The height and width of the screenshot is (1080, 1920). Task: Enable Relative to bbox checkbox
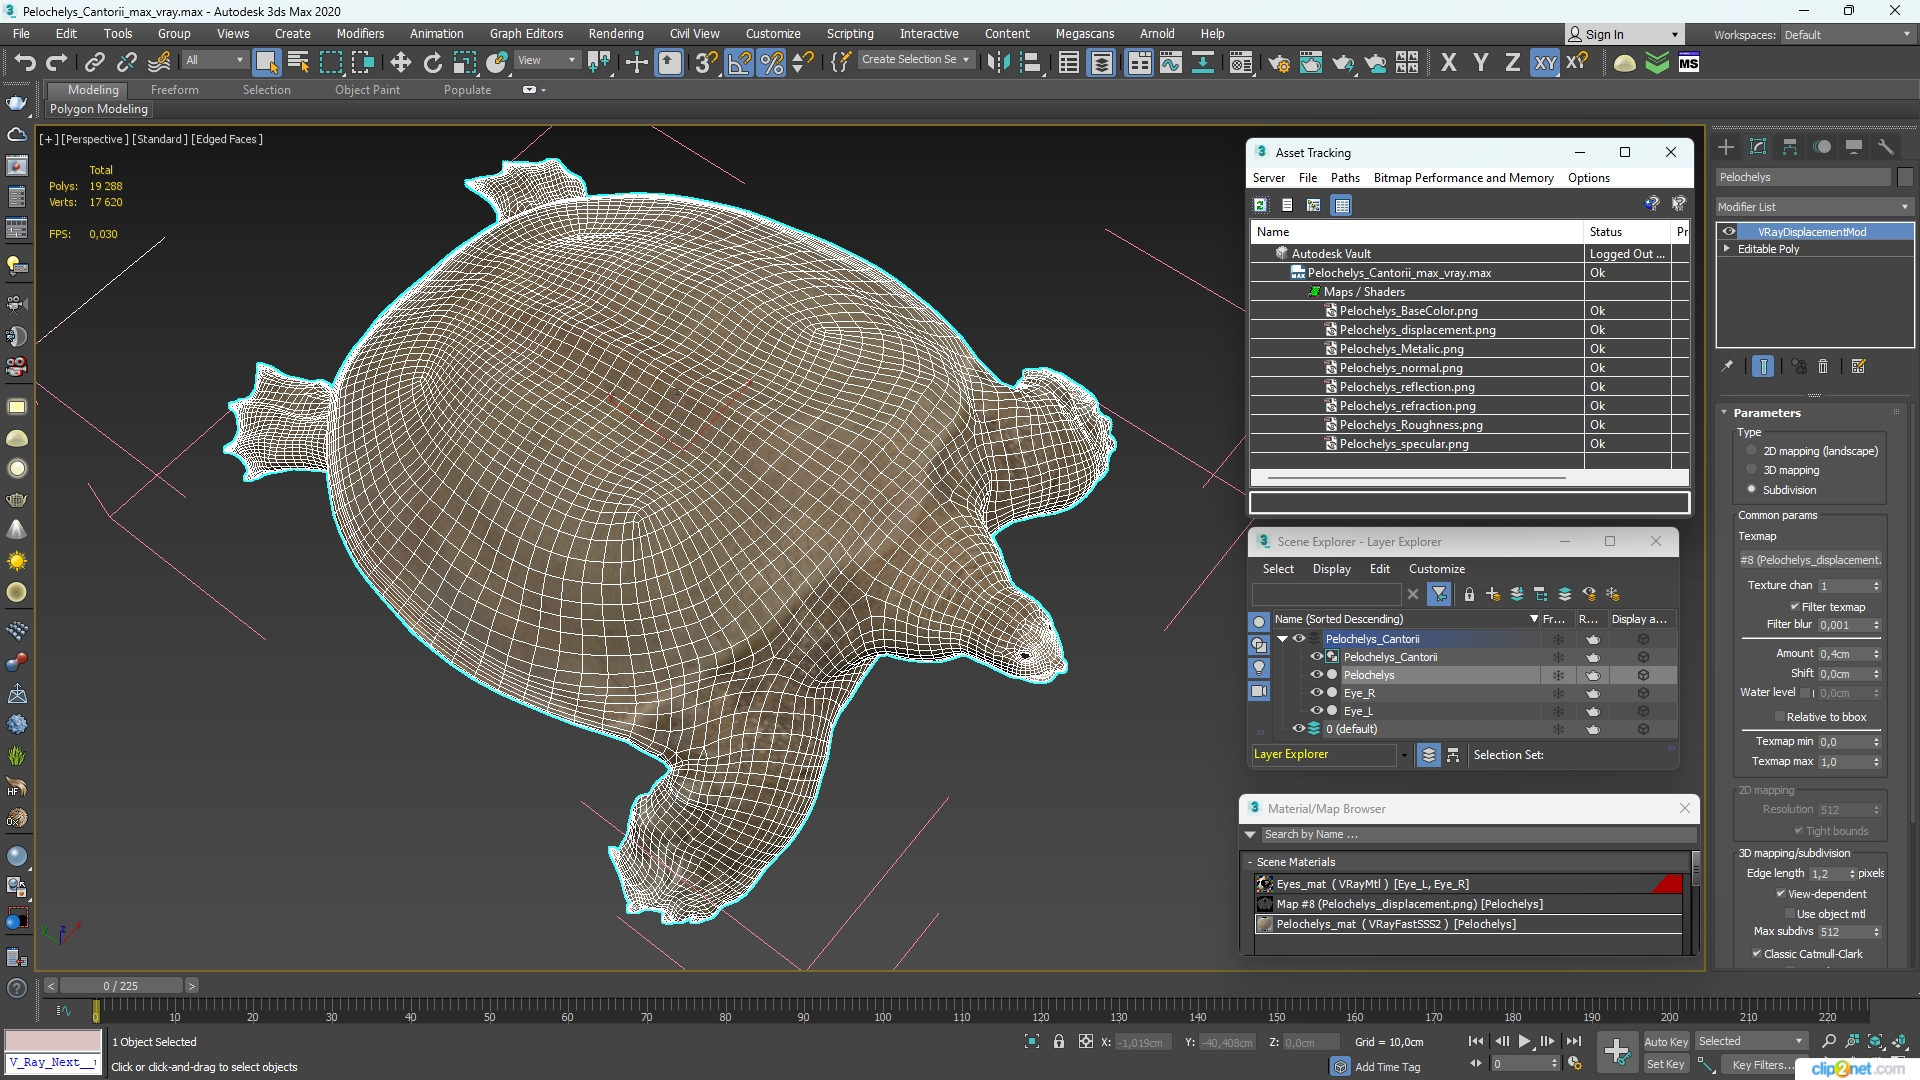pyautogui.click(x=1780, y=717)
